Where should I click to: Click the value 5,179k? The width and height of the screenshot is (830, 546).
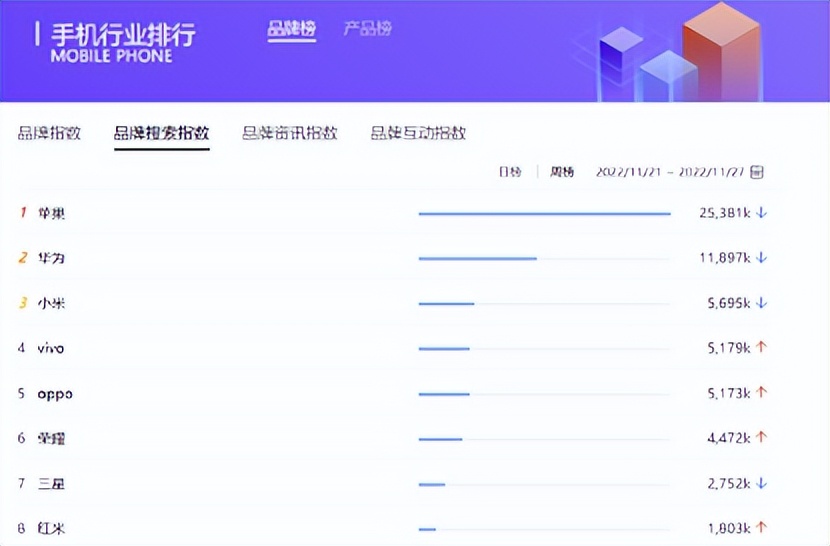(x=729, y=348)
